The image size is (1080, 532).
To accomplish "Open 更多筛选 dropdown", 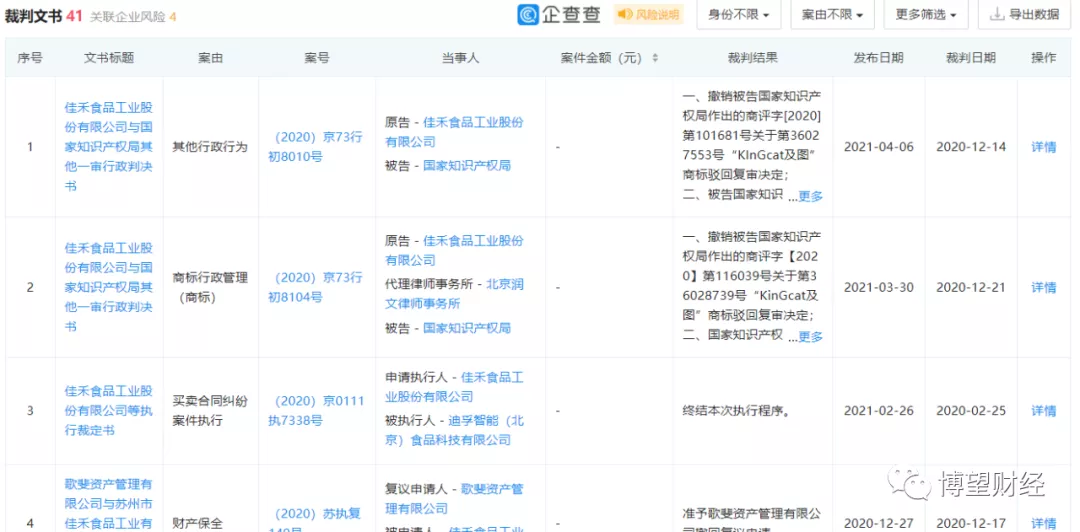I will coord(926,14).
